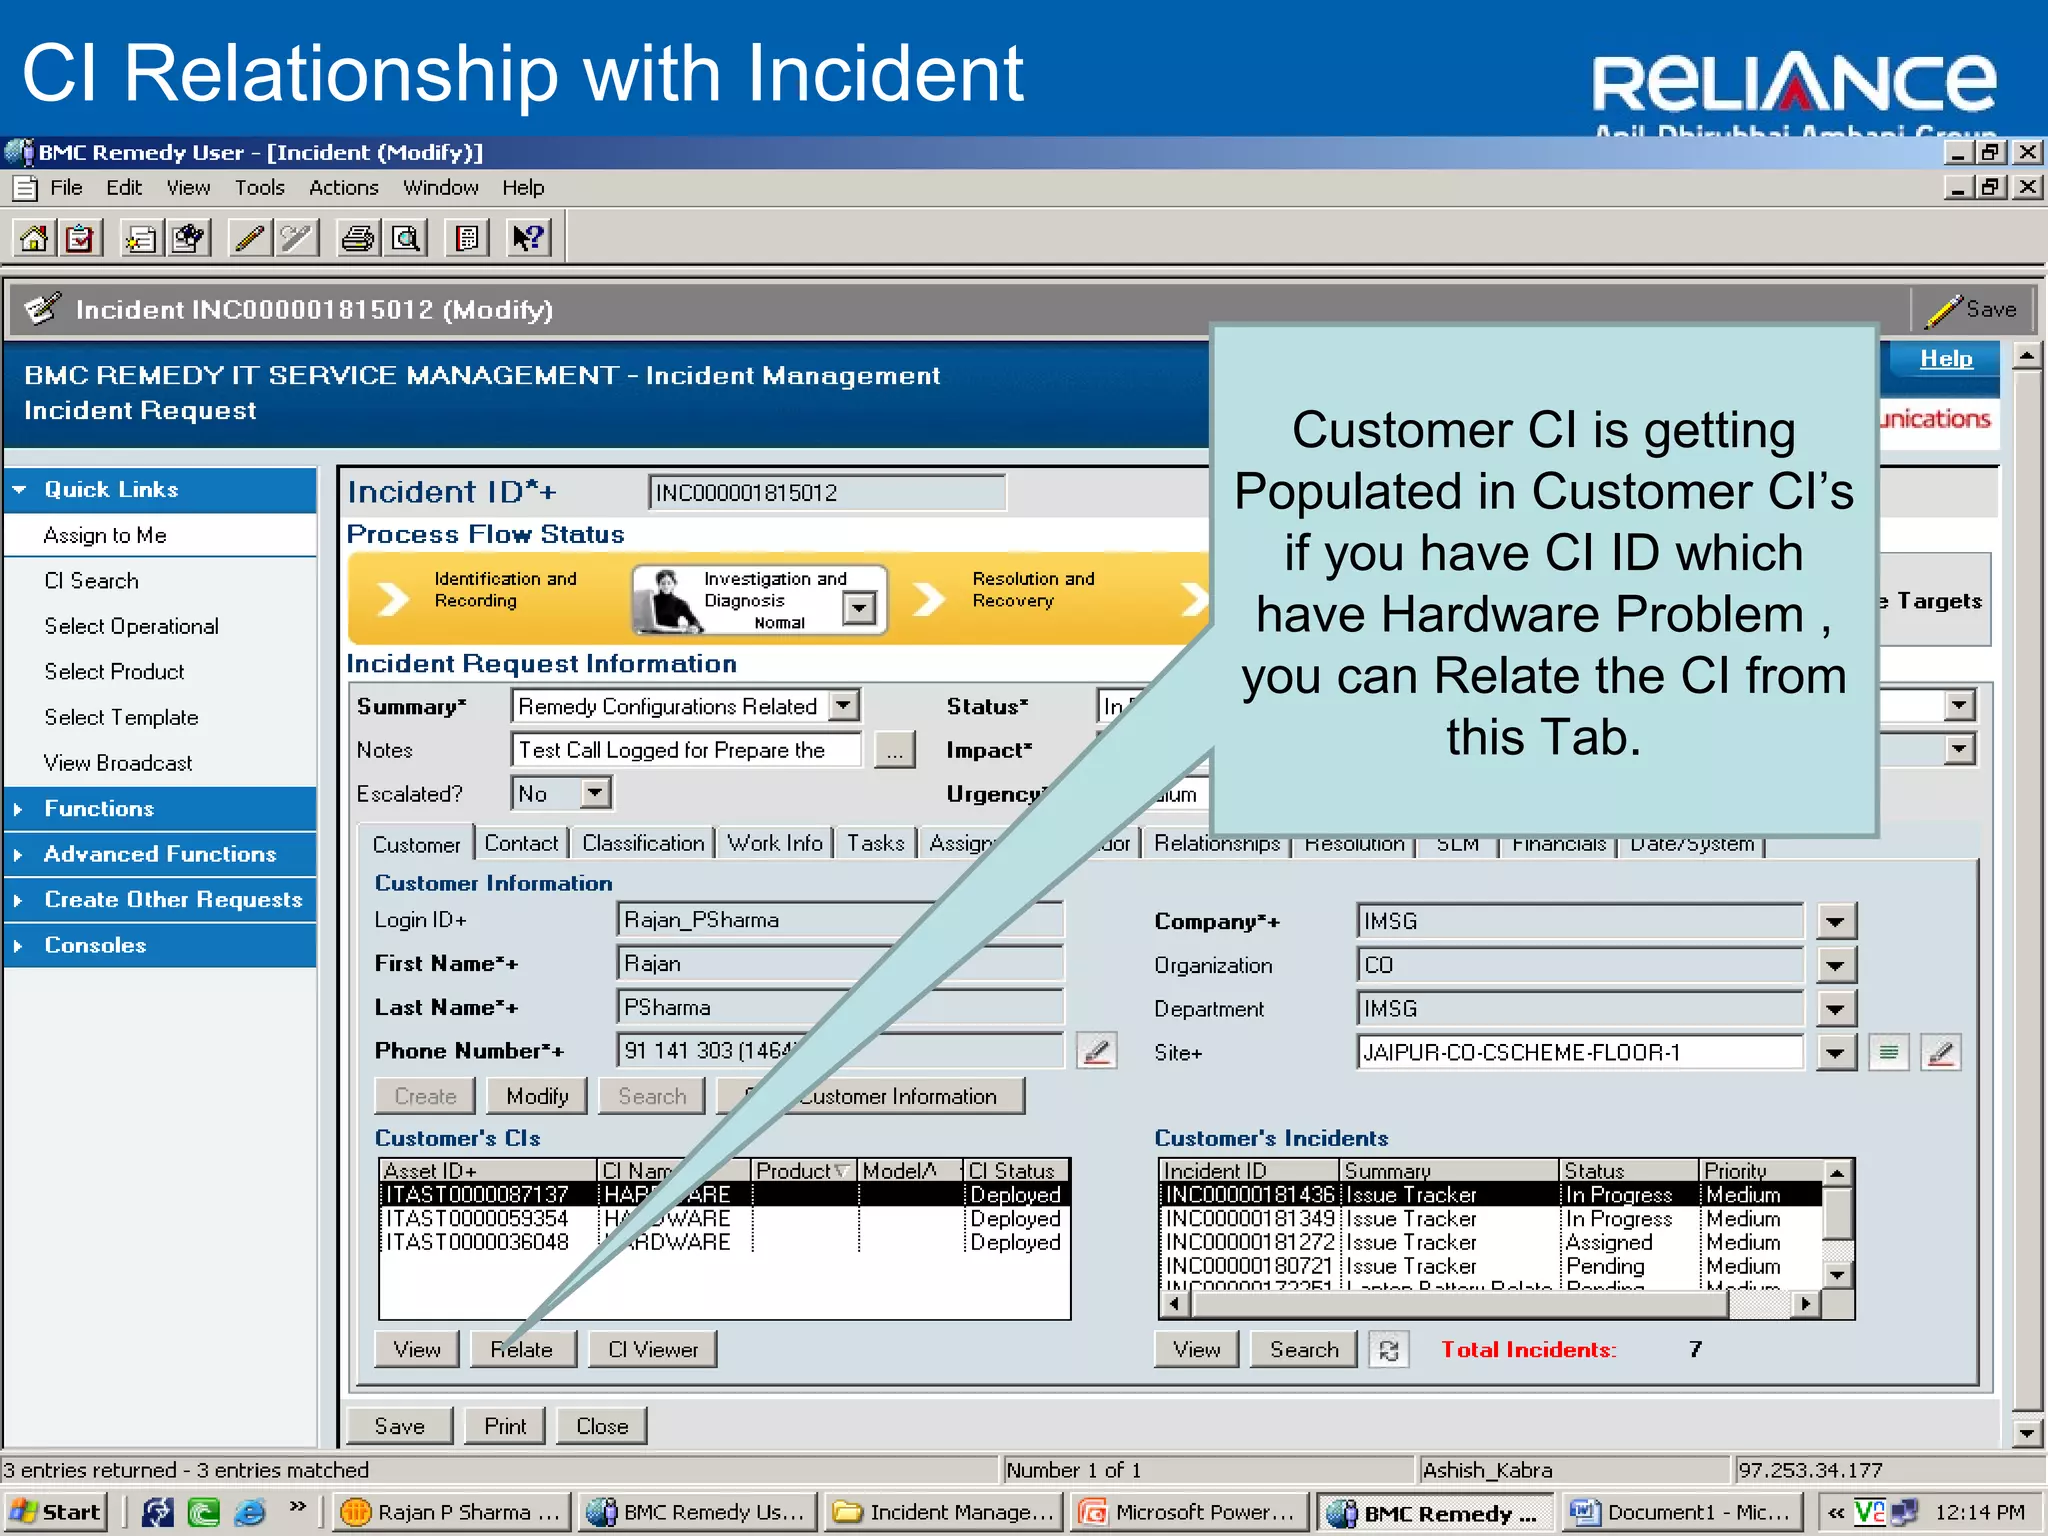Click in the Notes text field
Viewport: 2048px width, 1536px height.
tap(686, 750)
